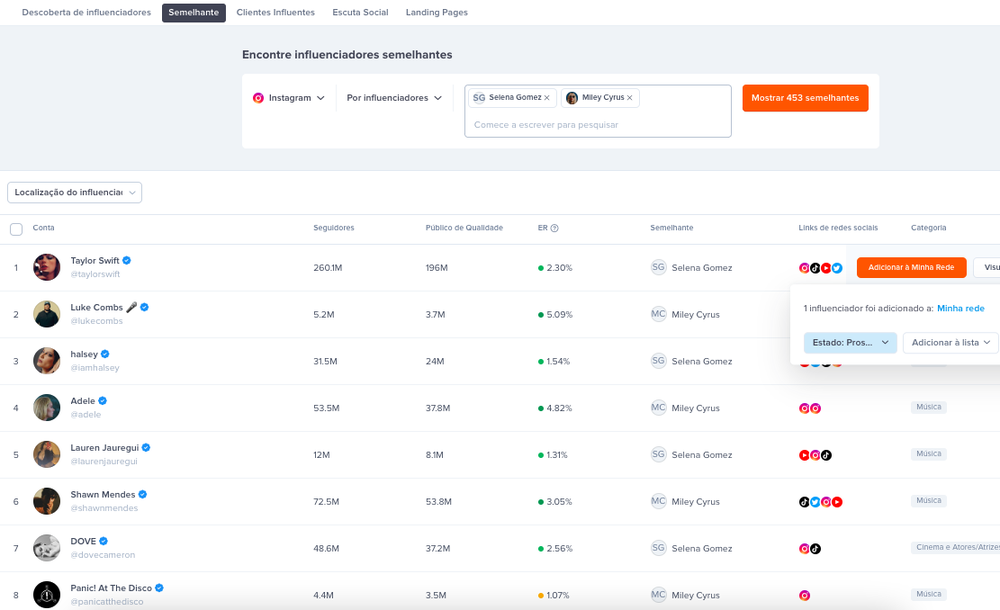
Task: Open Taylor Swift's profile name link
Action: (95, 260)
